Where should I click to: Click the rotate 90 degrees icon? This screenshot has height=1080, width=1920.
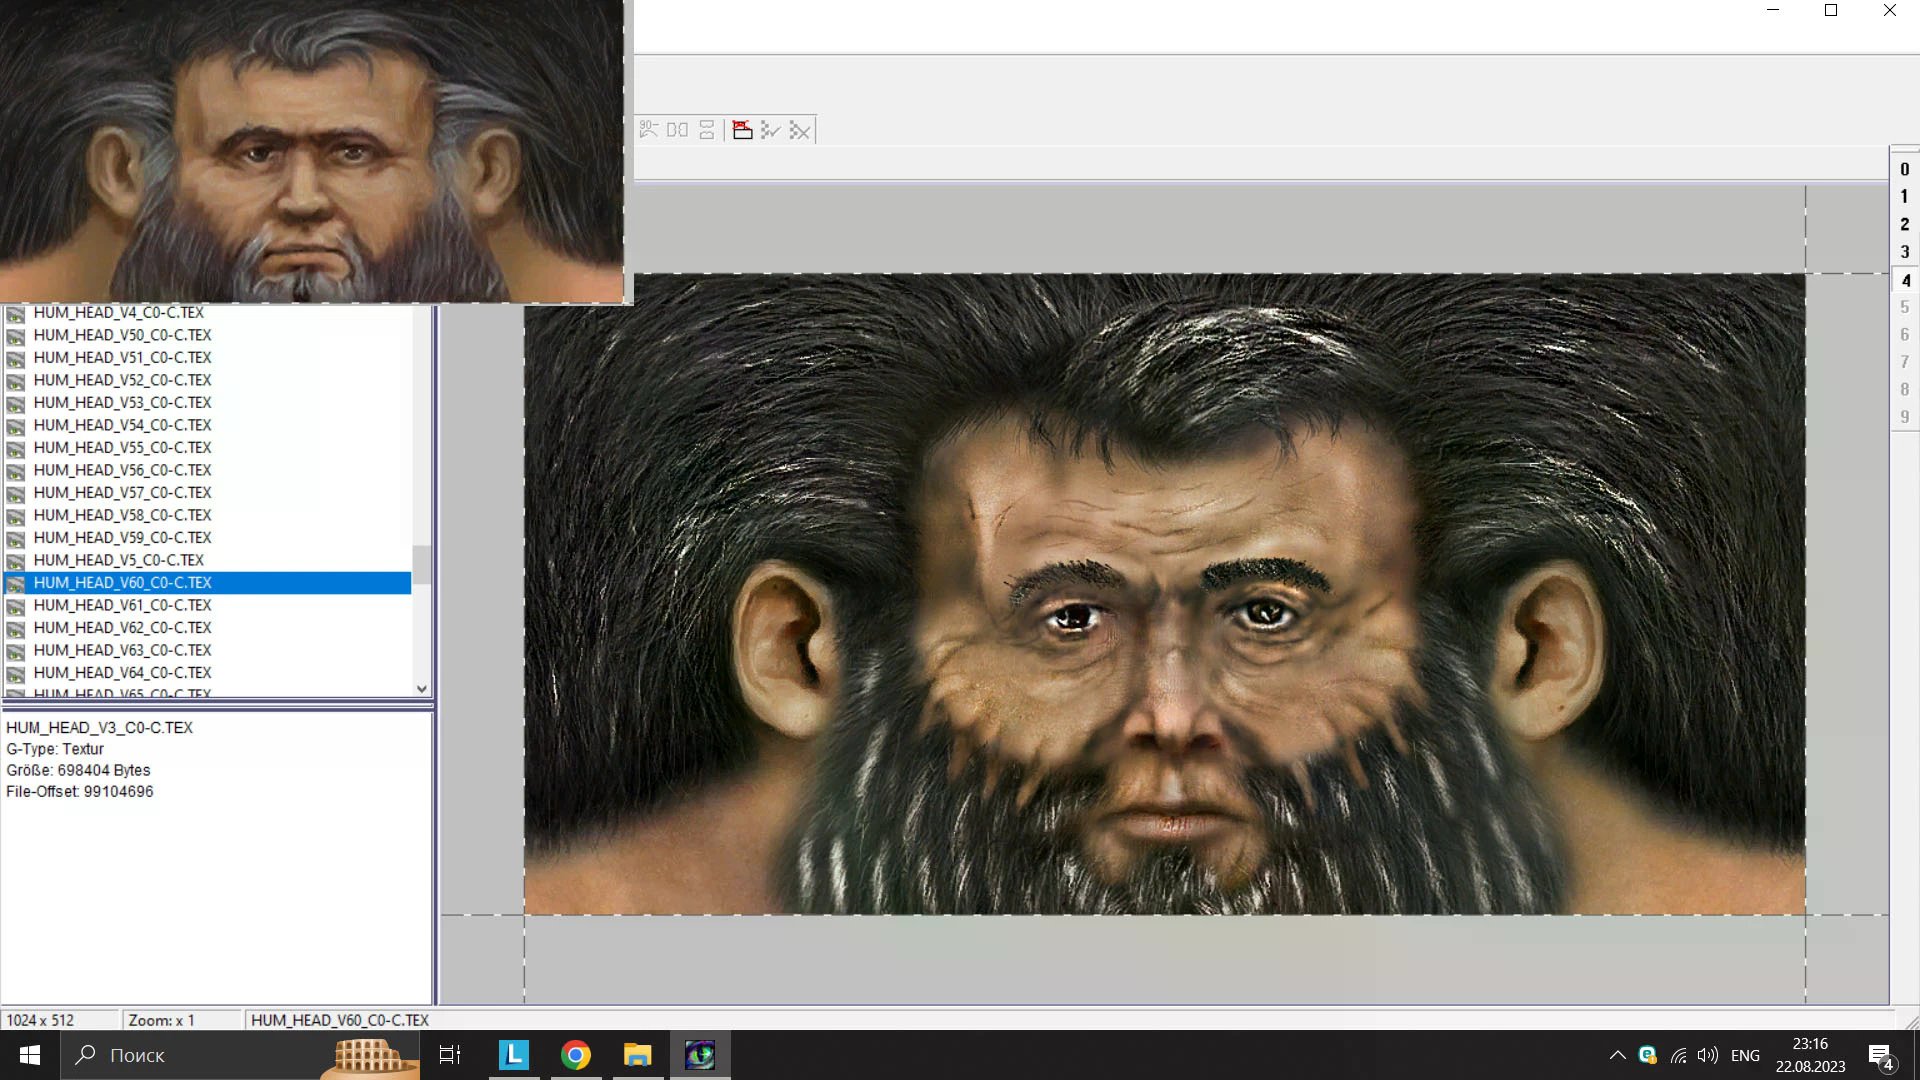(648, 130)
